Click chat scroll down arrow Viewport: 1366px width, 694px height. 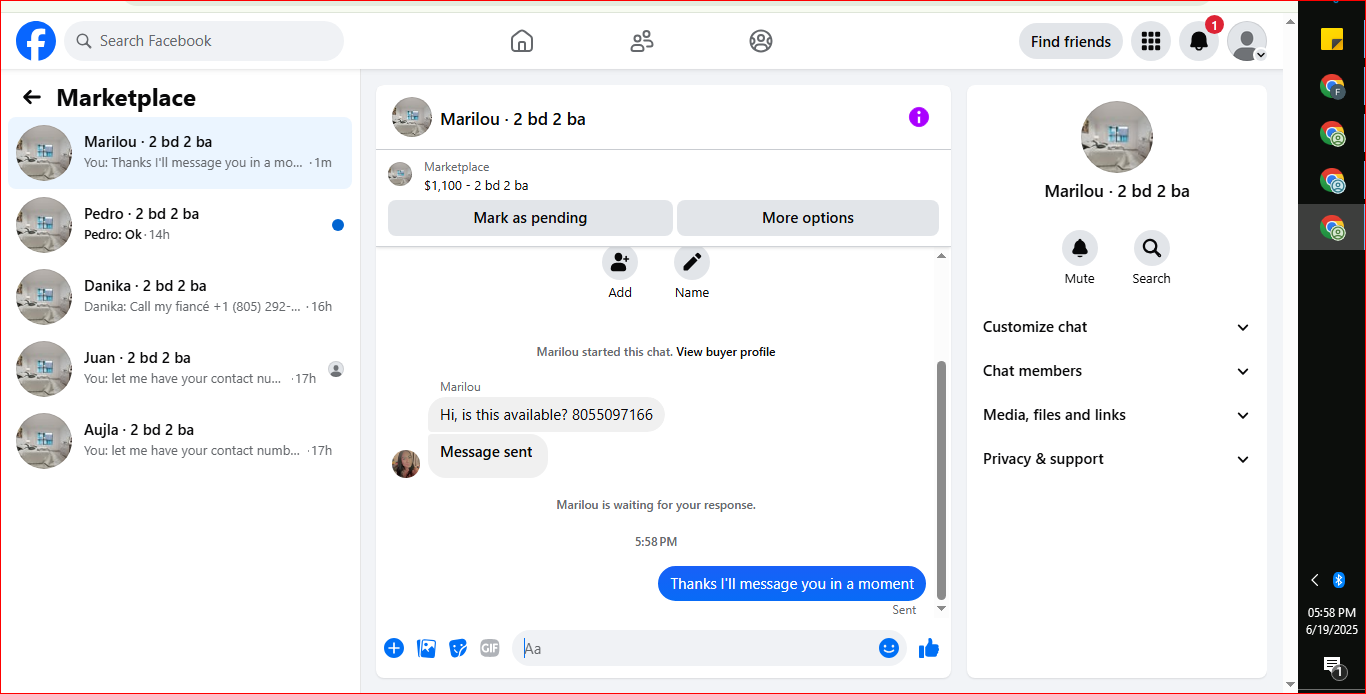pyautogui.click(x=941, y=608)
